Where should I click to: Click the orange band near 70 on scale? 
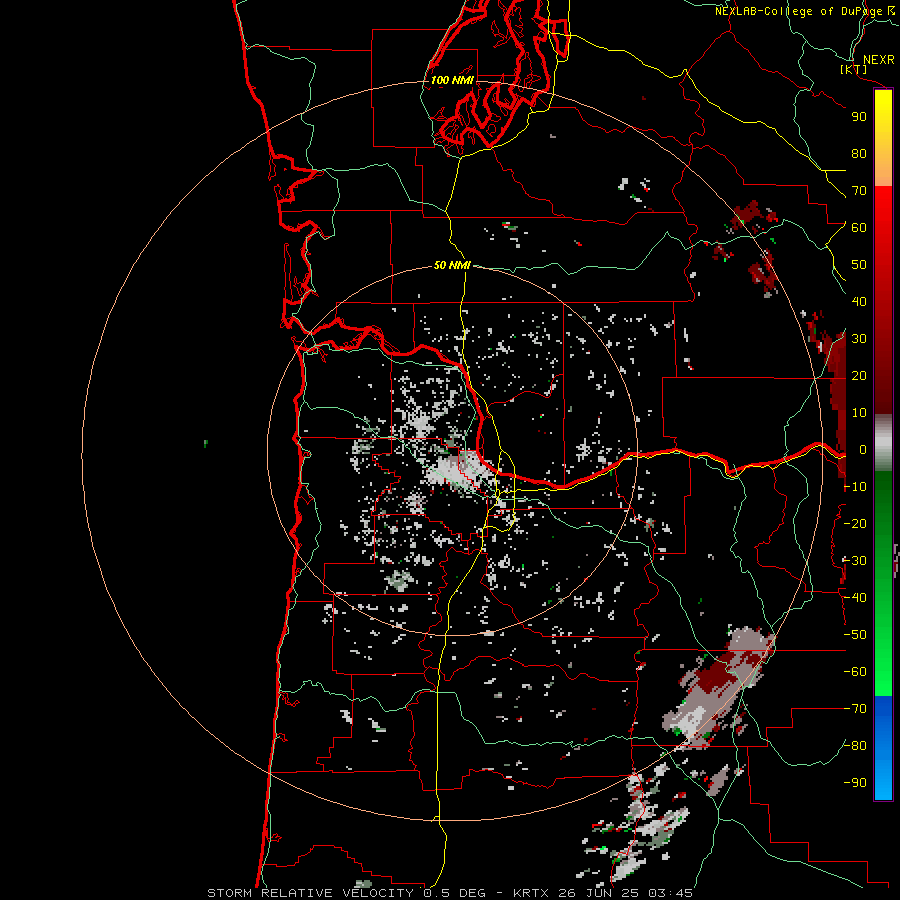(x=883, y=170)
